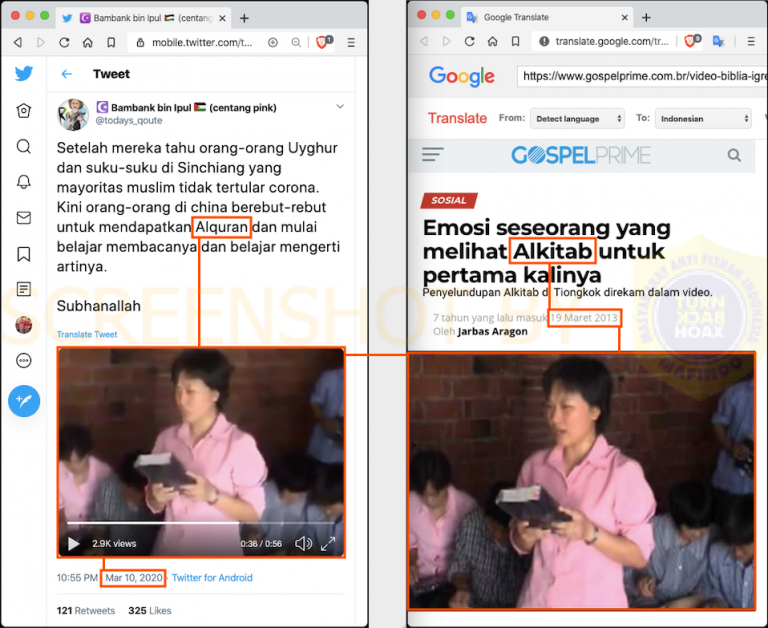
Task: Bookmark page in Twitter browser window
Action: pos(111,43)
